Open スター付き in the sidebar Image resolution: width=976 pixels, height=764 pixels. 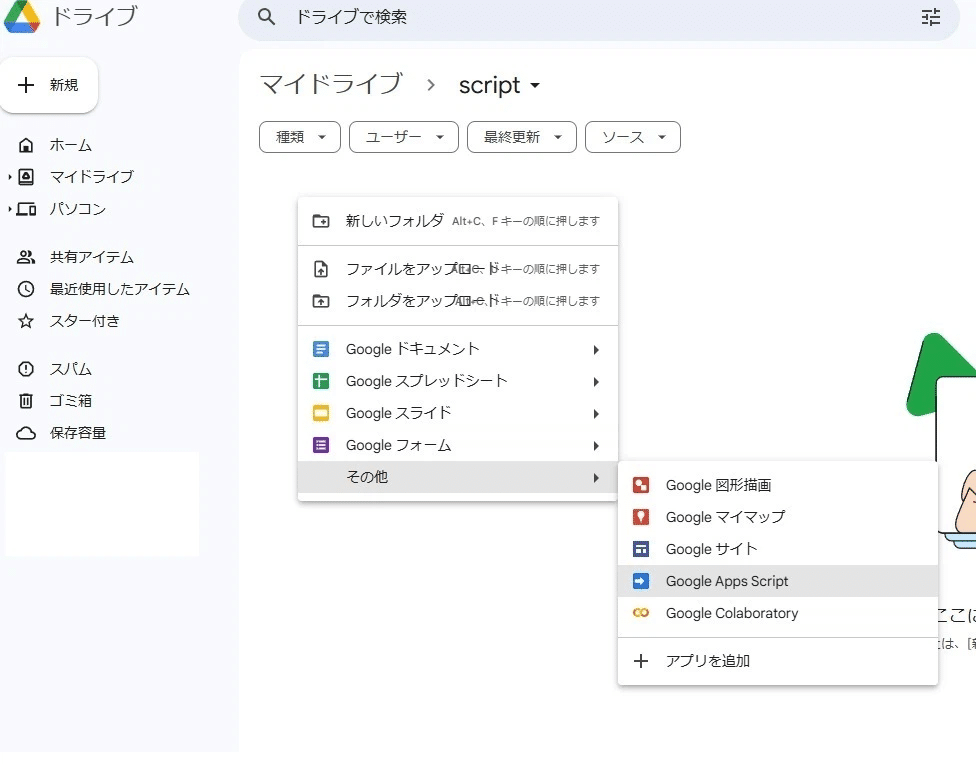pos(85,321)
